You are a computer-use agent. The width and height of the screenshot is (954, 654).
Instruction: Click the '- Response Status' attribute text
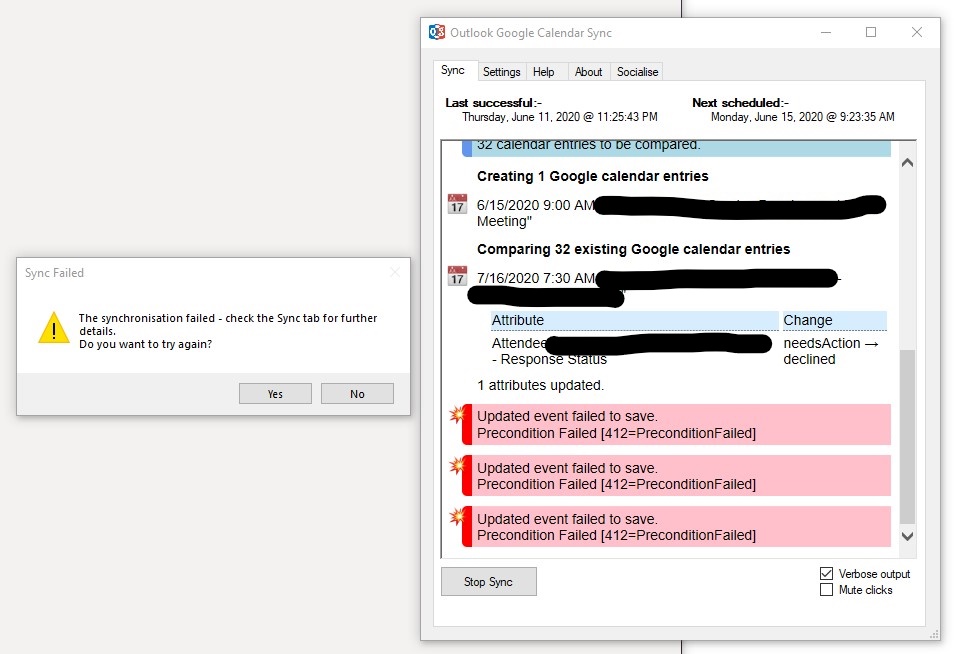click(x=549, y=360)
